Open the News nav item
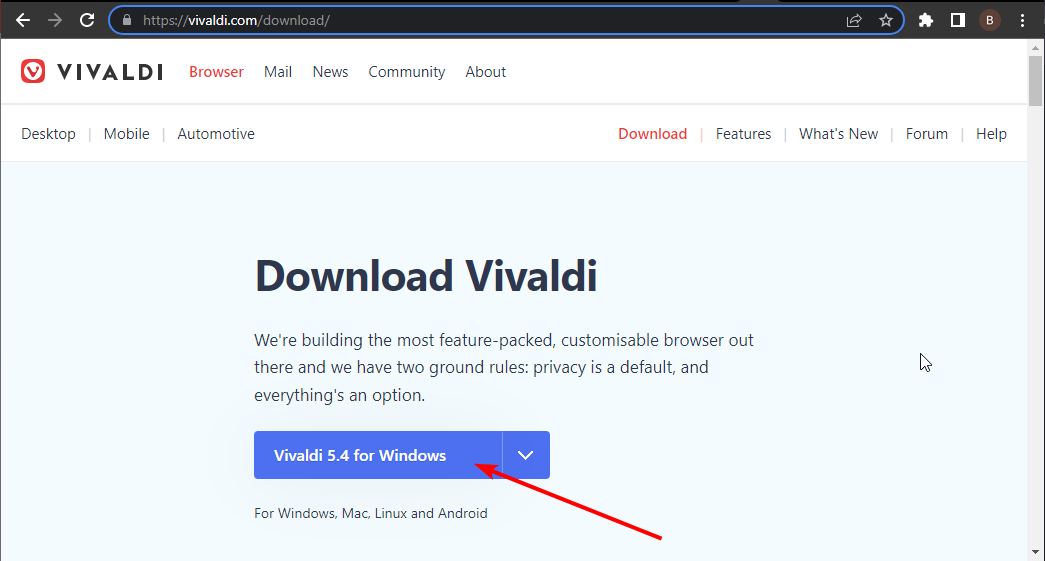 point(330,72)
